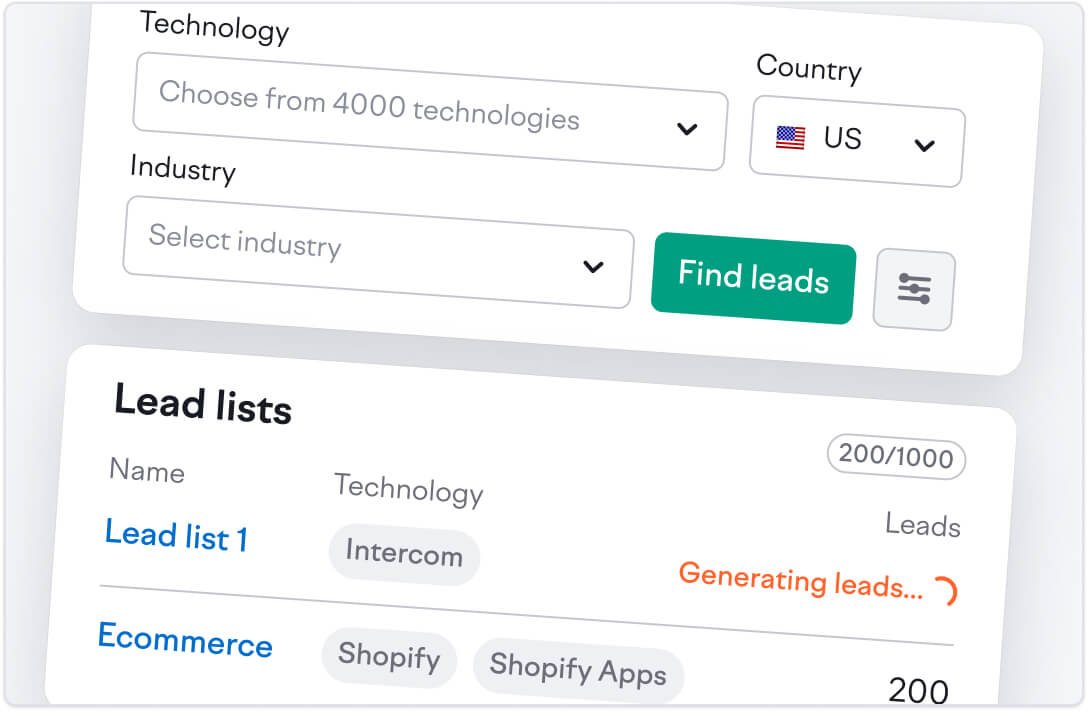
Task: Open the Ecommerce lead list link
Action: click(185, 640)
